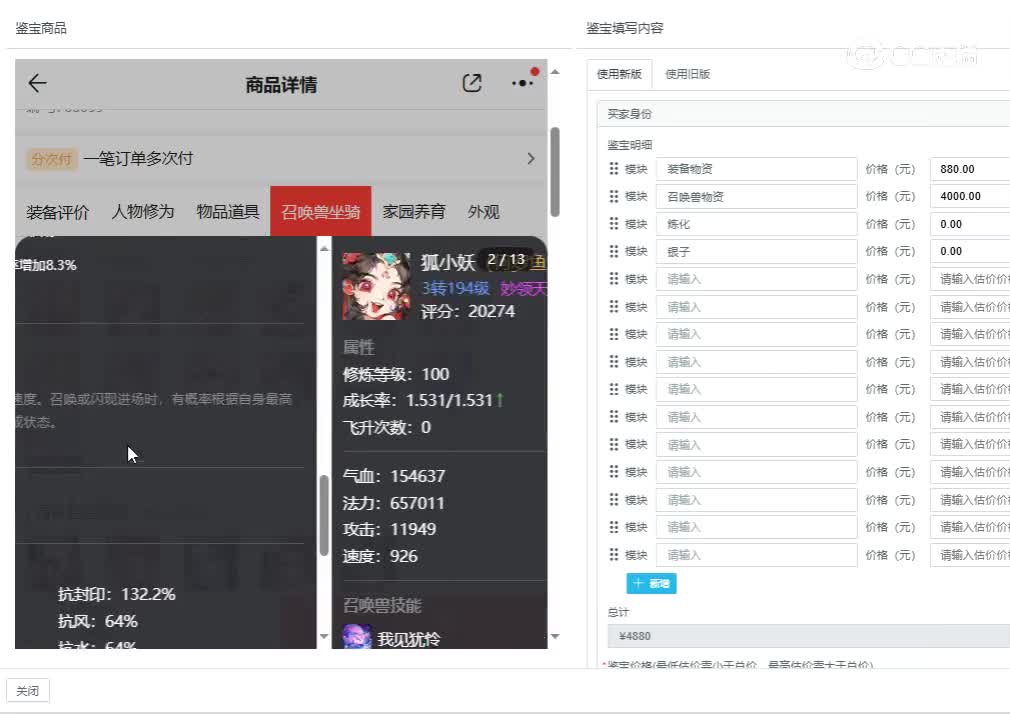The image size is (1010, 714).
Task: Click the 2 / 13 page indicator
Action: tap(506, 260)
